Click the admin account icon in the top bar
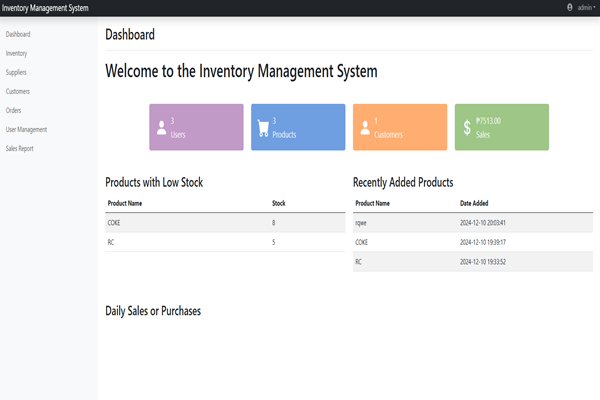600x400 pixels. (569, 7)
